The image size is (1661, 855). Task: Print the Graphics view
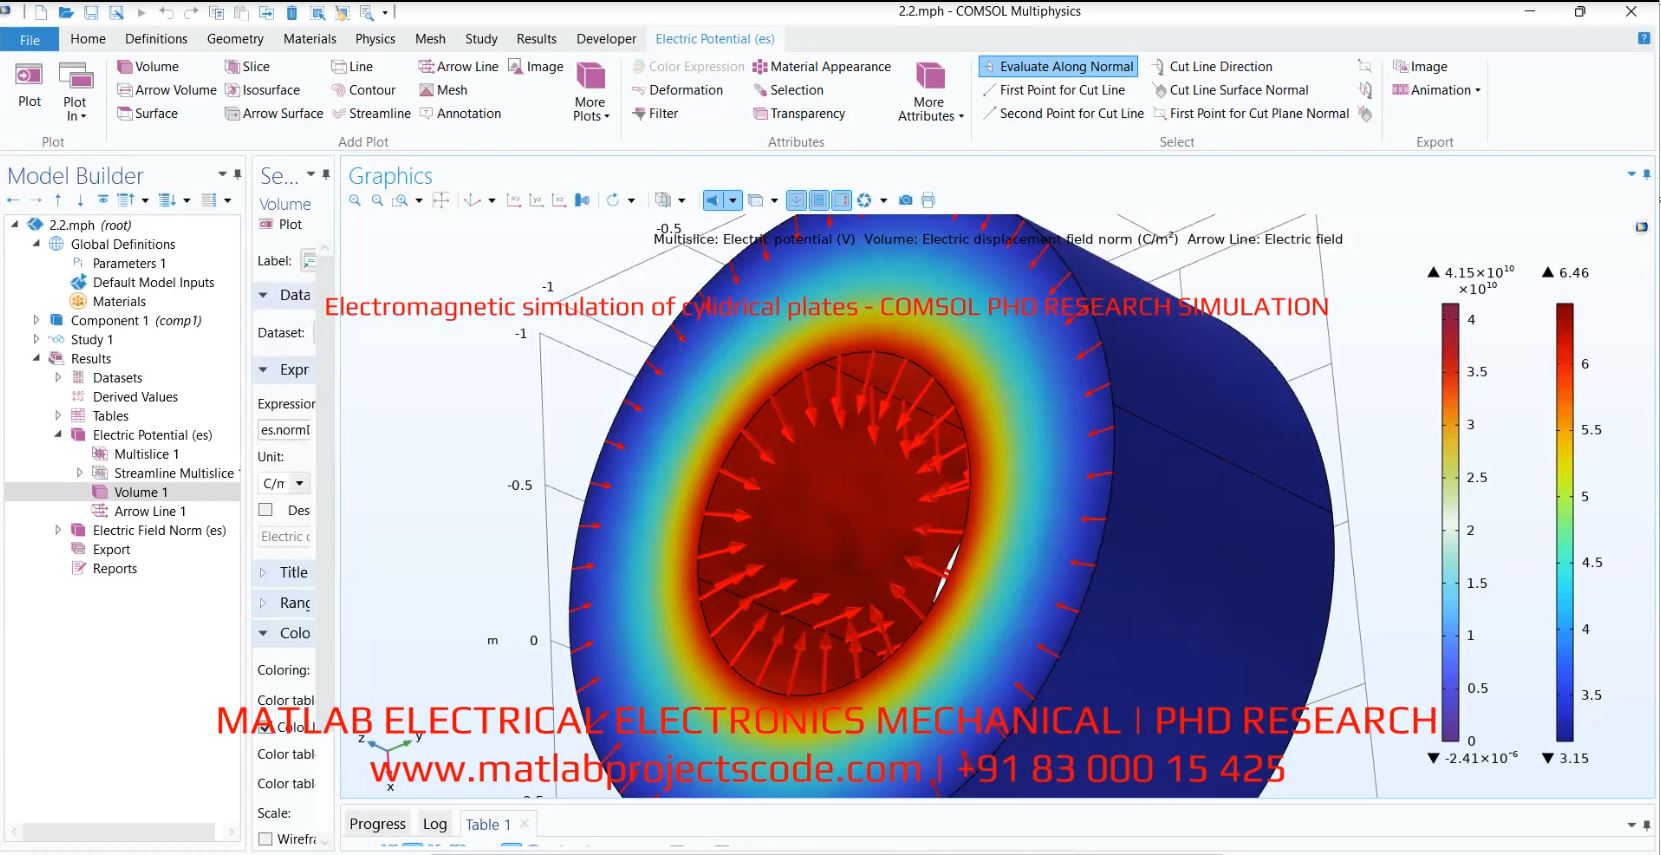coord(928,200)
